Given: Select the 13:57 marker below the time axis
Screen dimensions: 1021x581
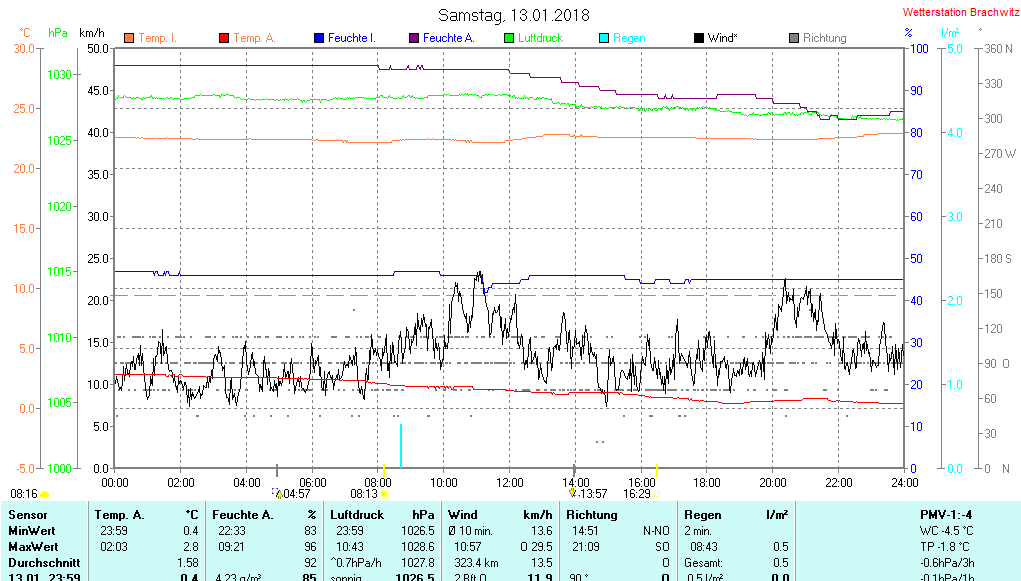Looking at the screenshot, I should [590, 493].
